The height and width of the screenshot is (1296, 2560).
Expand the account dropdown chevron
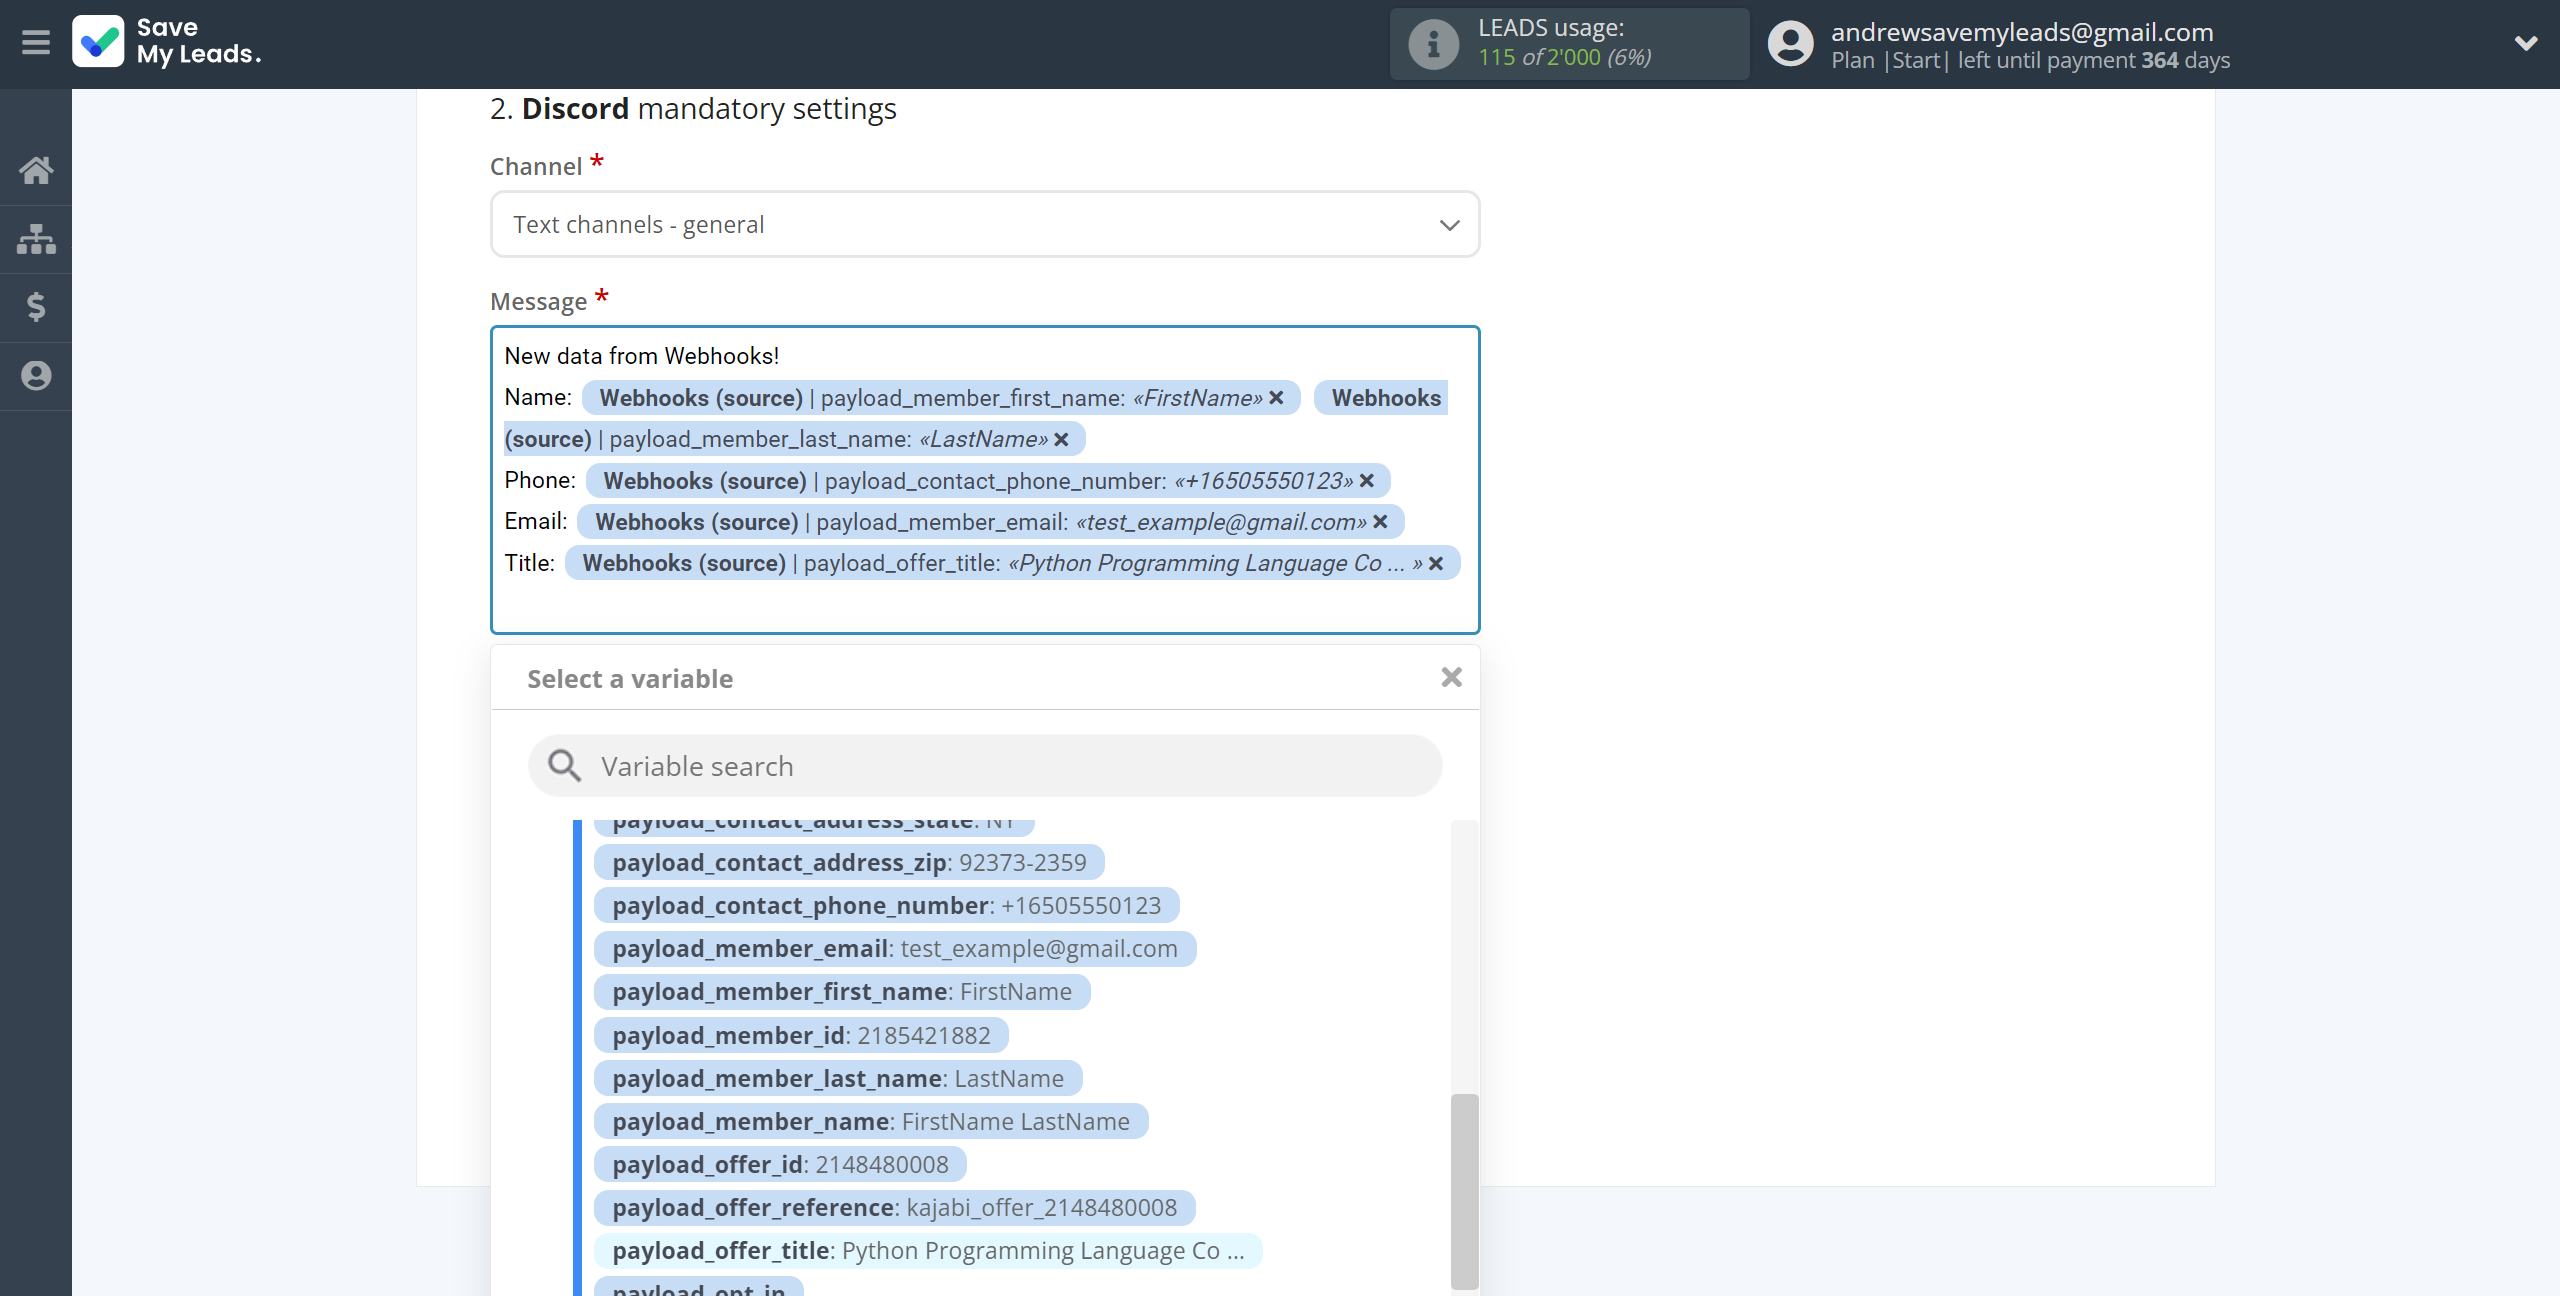click(2526, 43)
